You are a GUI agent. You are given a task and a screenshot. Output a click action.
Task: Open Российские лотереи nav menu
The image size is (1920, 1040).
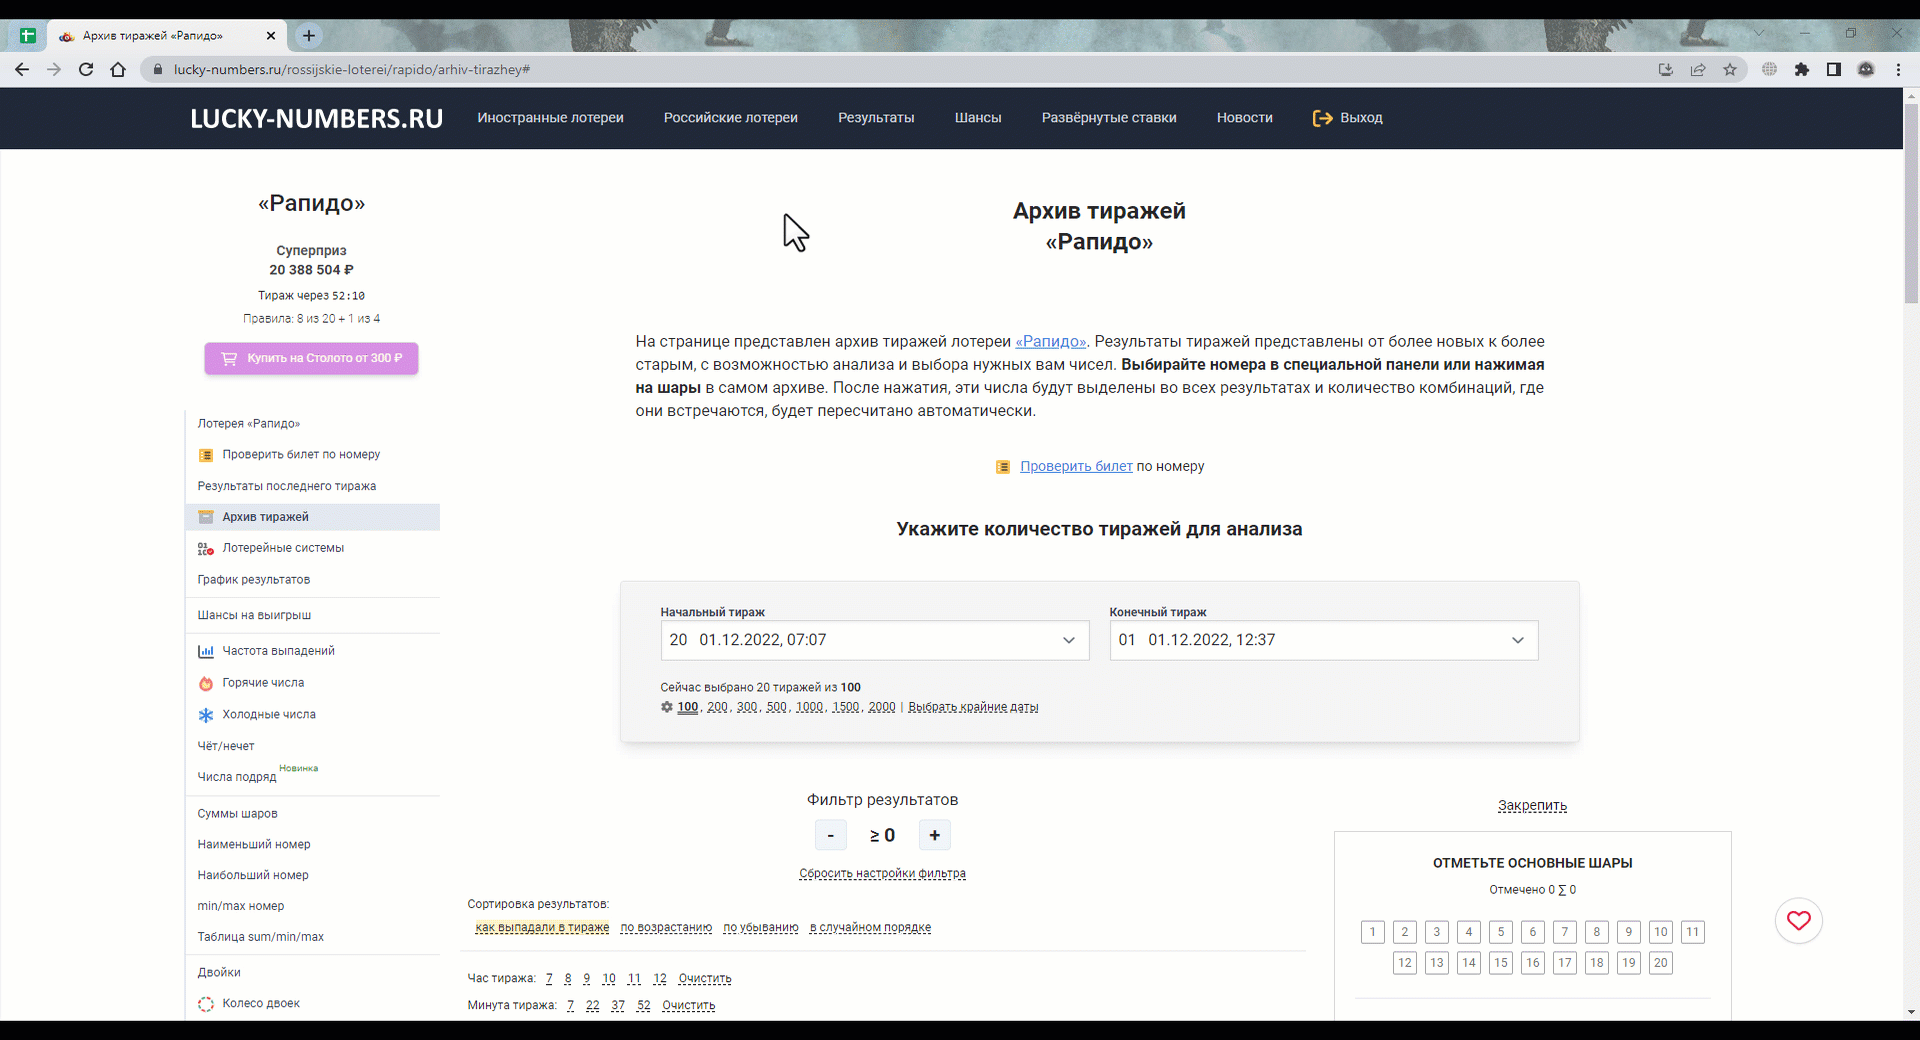click(730, 118)
